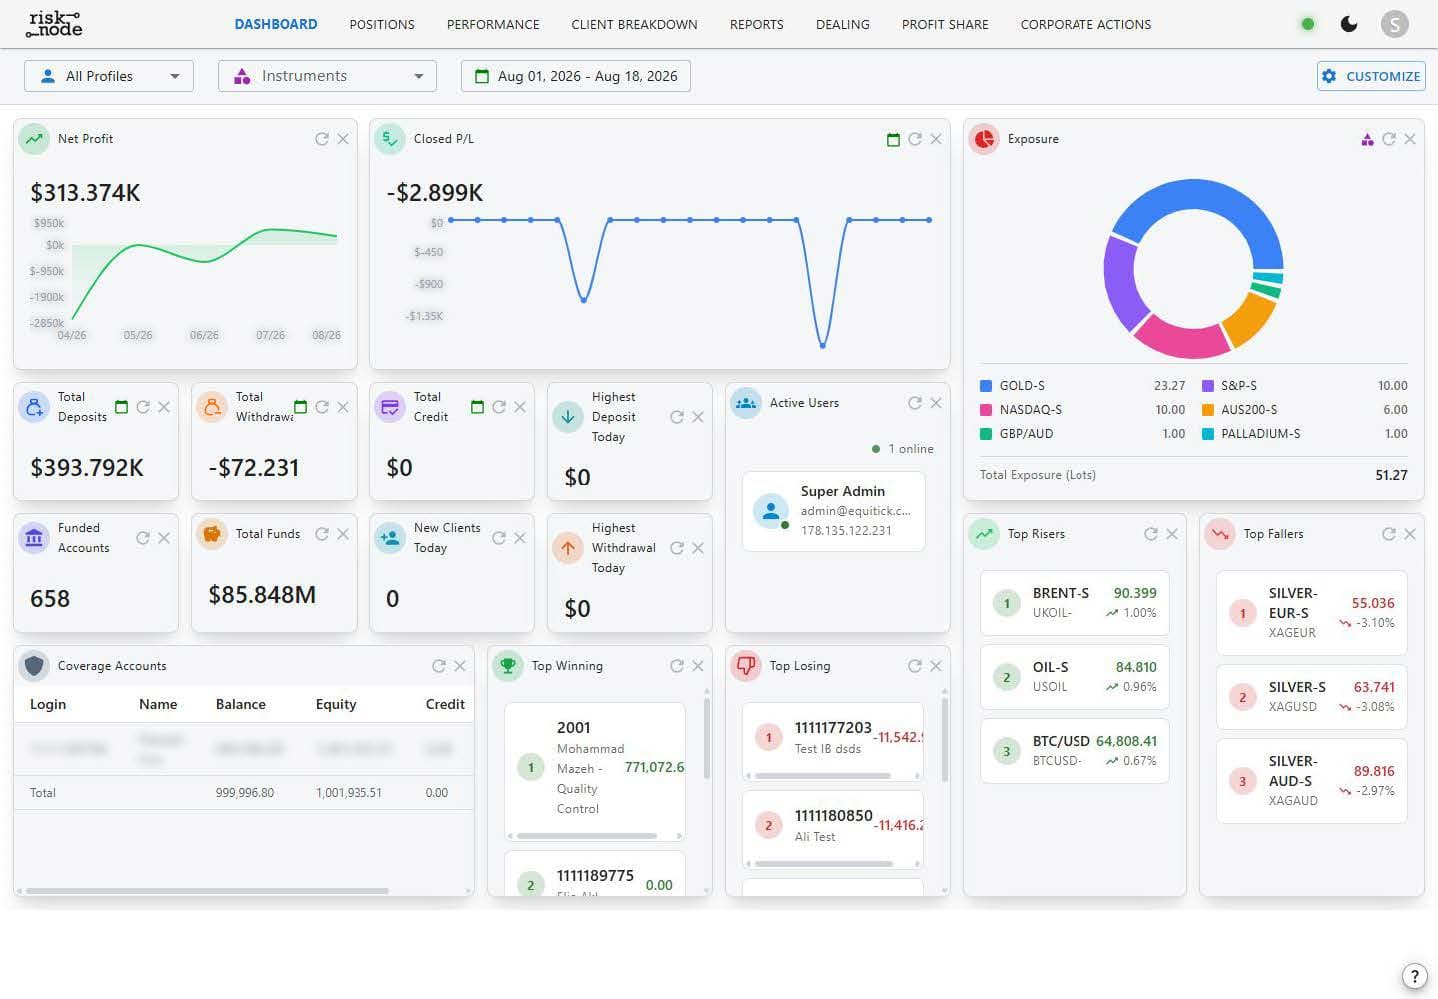The image size is (1438, 999).
Task: Close Highest Deposit Today widget
Action: point(698,417)
